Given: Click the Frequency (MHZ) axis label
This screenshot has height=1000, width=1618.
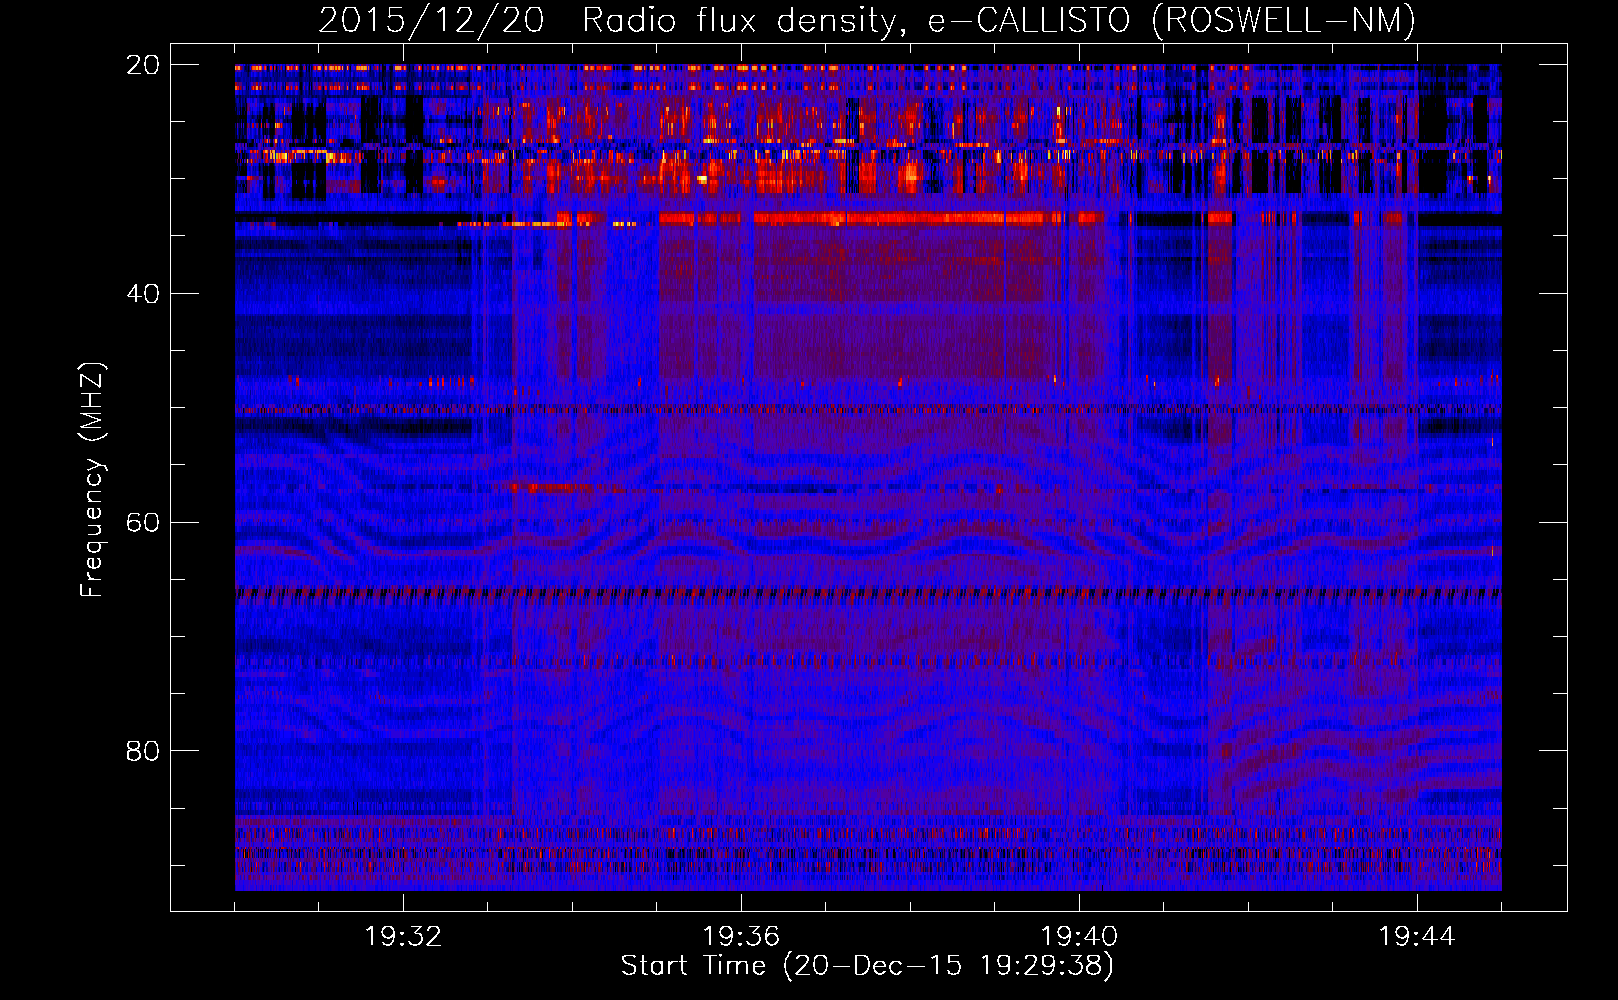Looking at the screenshot, I should click(x=92, y=480).
